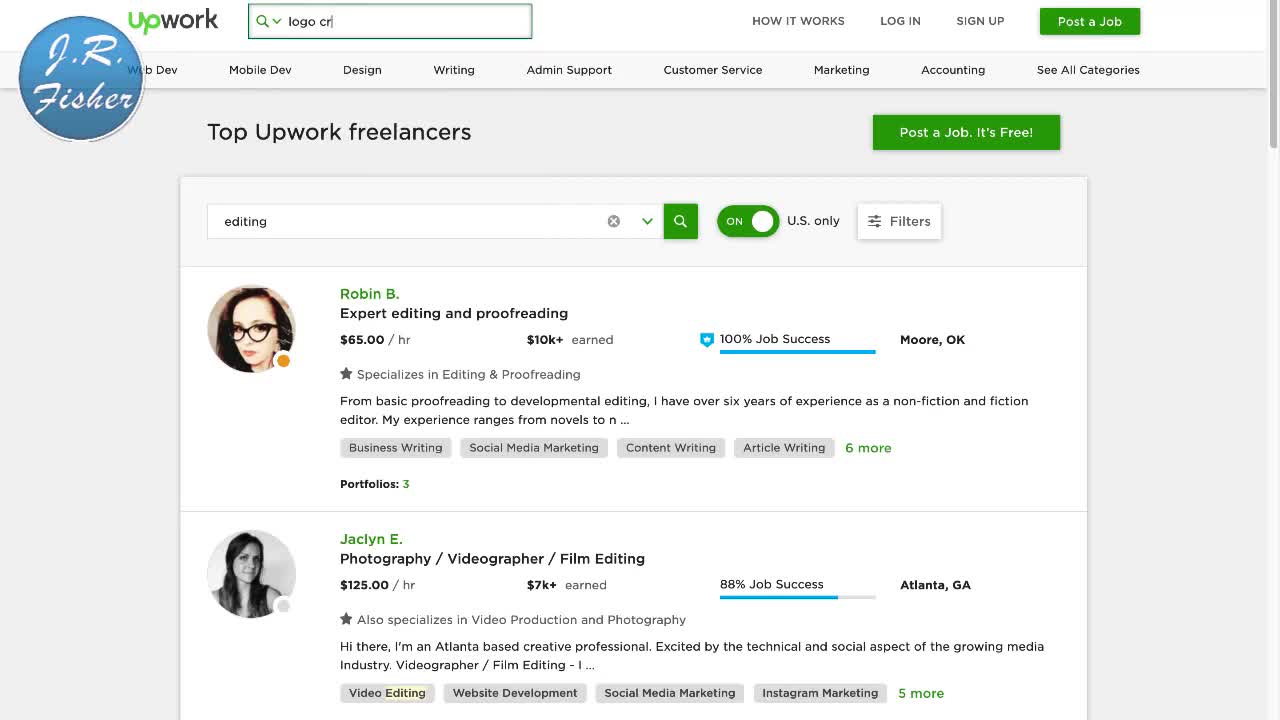The height and width of the screenshot is (720, 1280).
Task: Click the $65.00 / hr rate
Action: pyautogui.click(x=375, y=340)
